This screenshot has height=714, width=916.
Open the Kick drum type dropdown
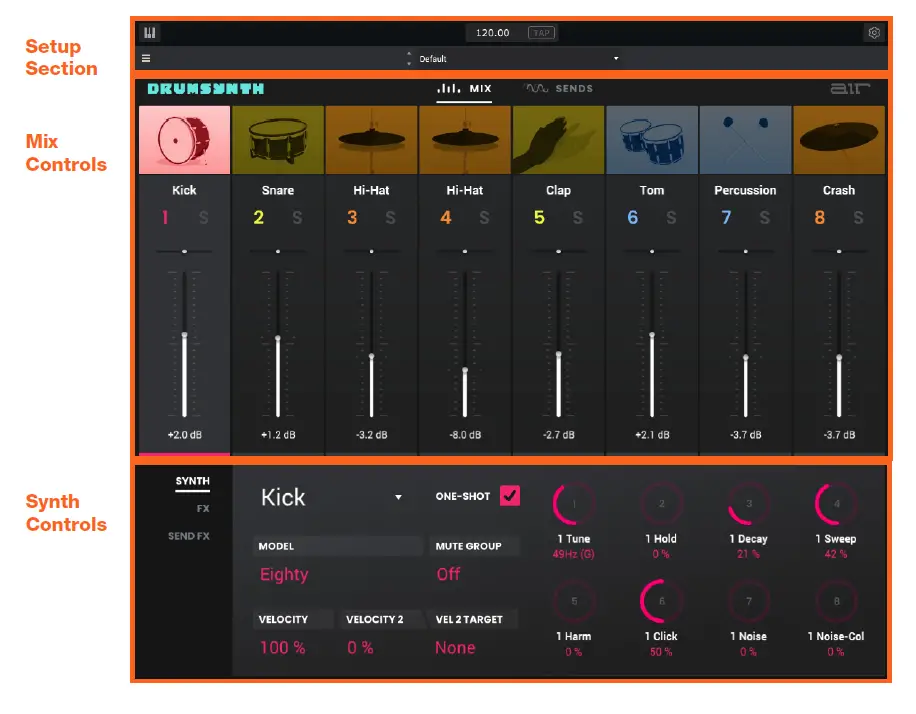coord(399,496)
